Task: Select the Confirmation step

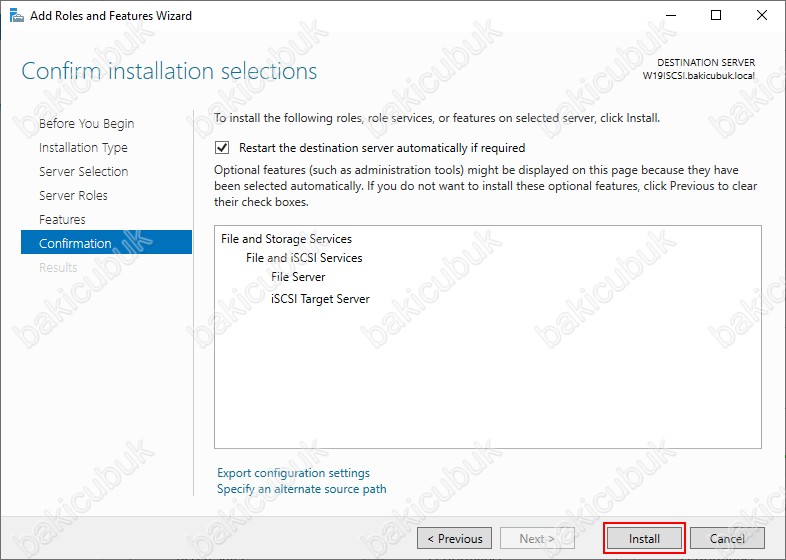Action: 106,243
